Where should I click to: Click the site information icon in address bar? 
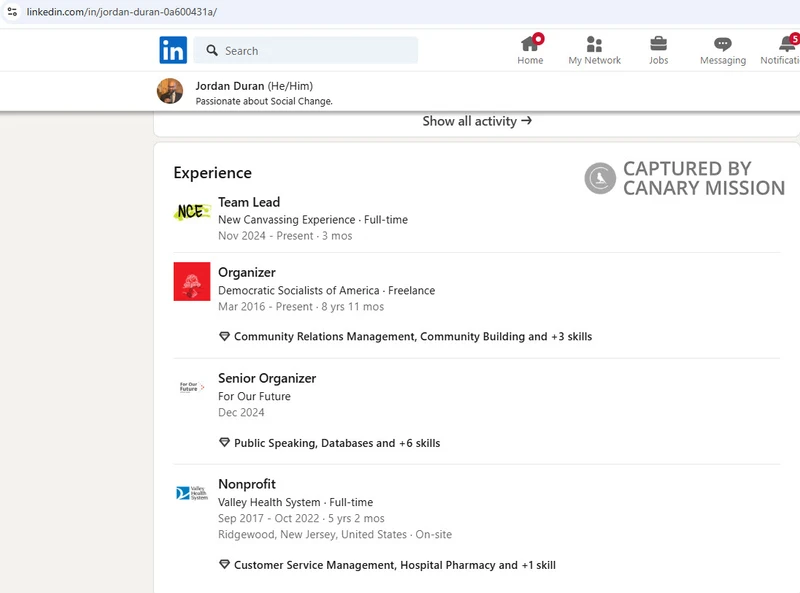pos(12,12)
